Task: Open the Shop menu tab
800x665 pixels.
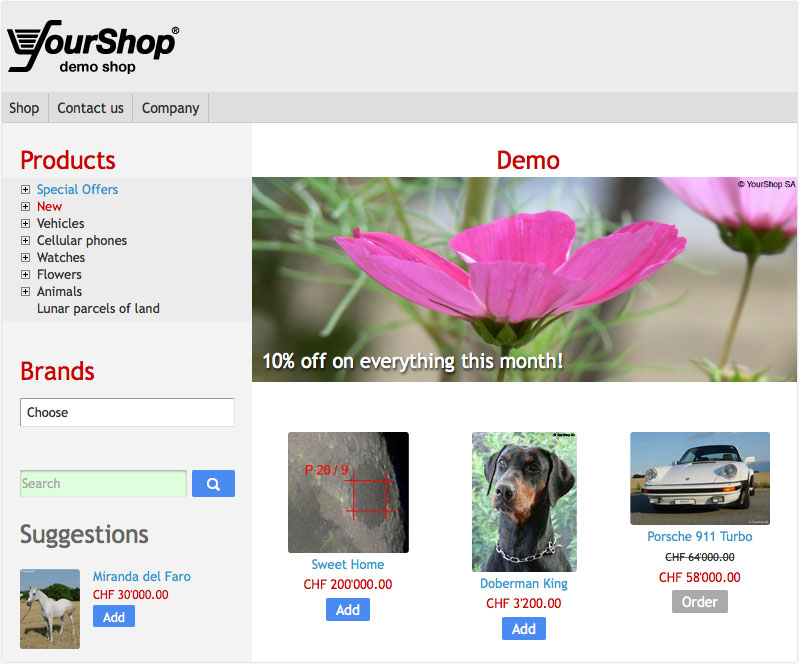Action: coord(24,108)
